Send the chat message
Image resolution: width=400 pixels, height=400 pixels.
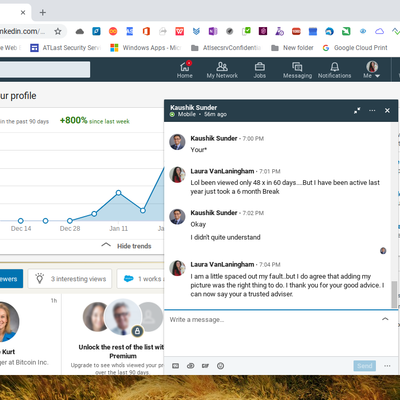tap(365, 366)
